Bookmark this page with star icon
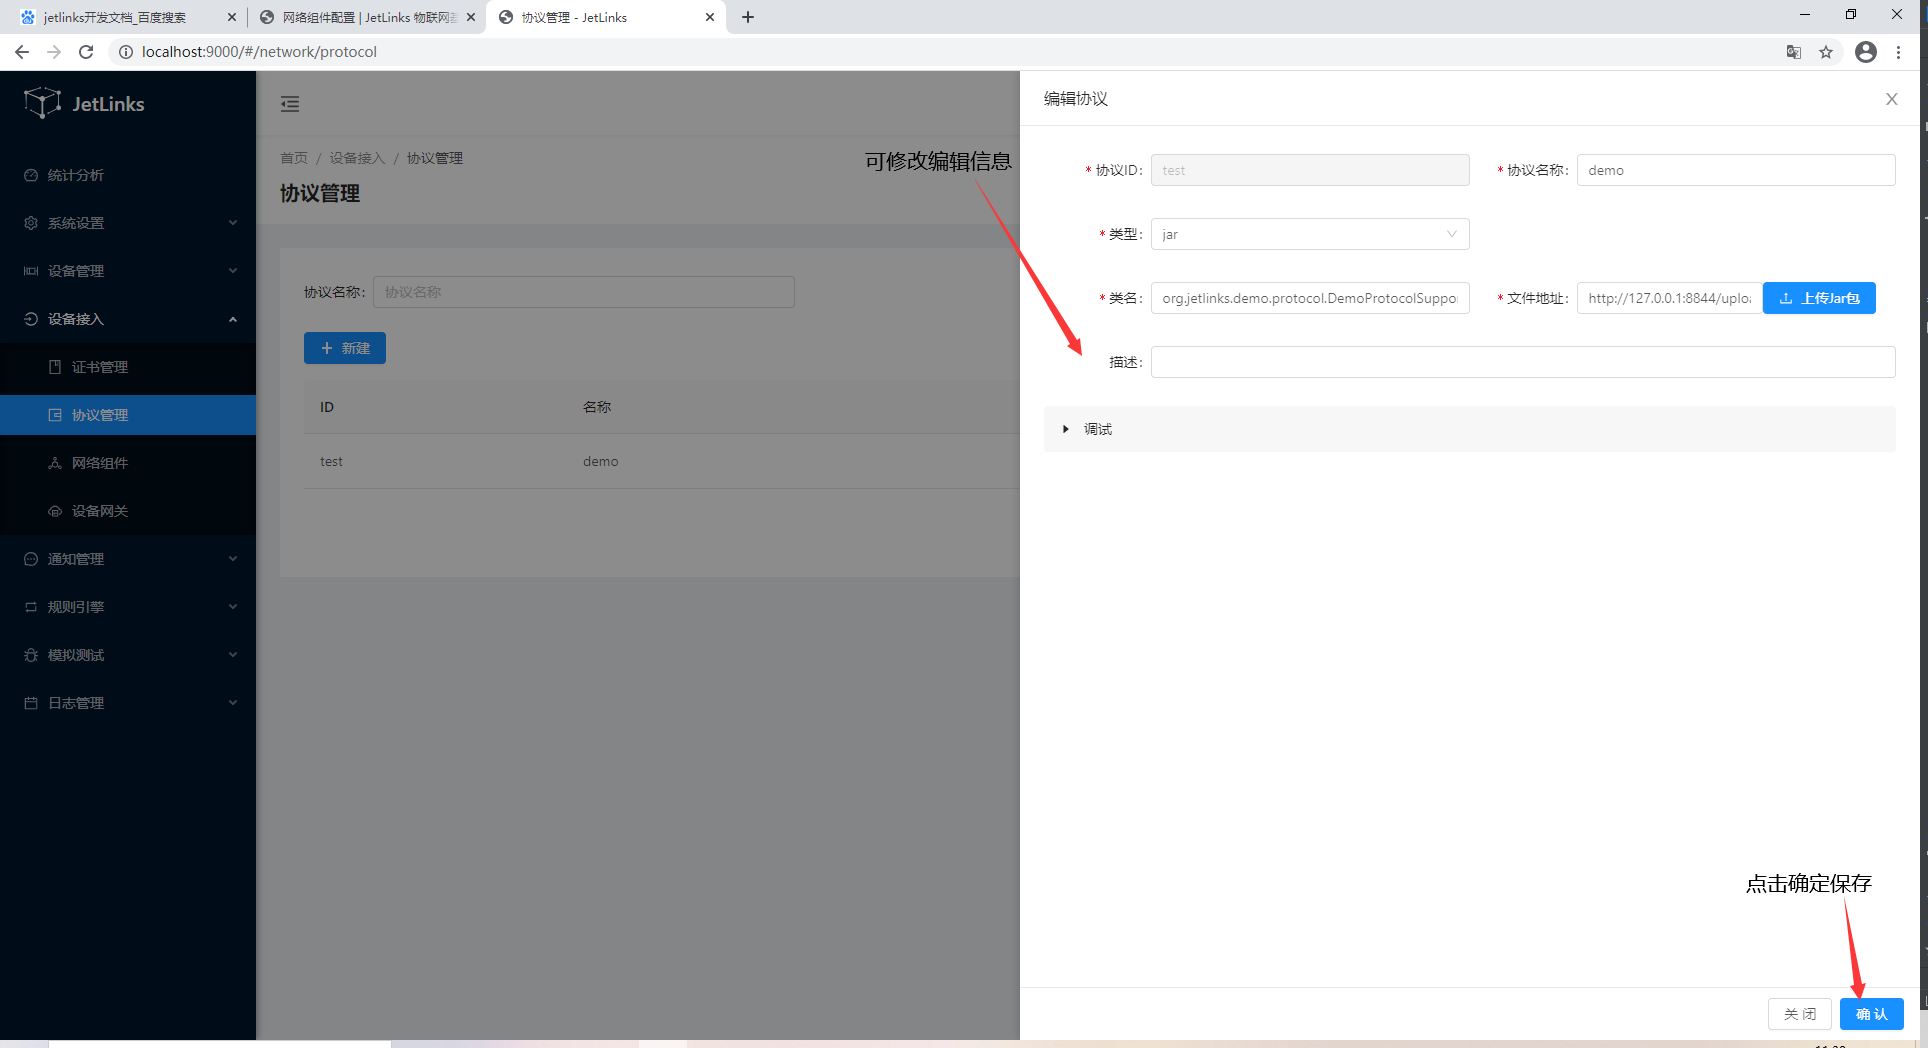The height and width of the screenshot is (1048, 1928). click(1826, 52)
